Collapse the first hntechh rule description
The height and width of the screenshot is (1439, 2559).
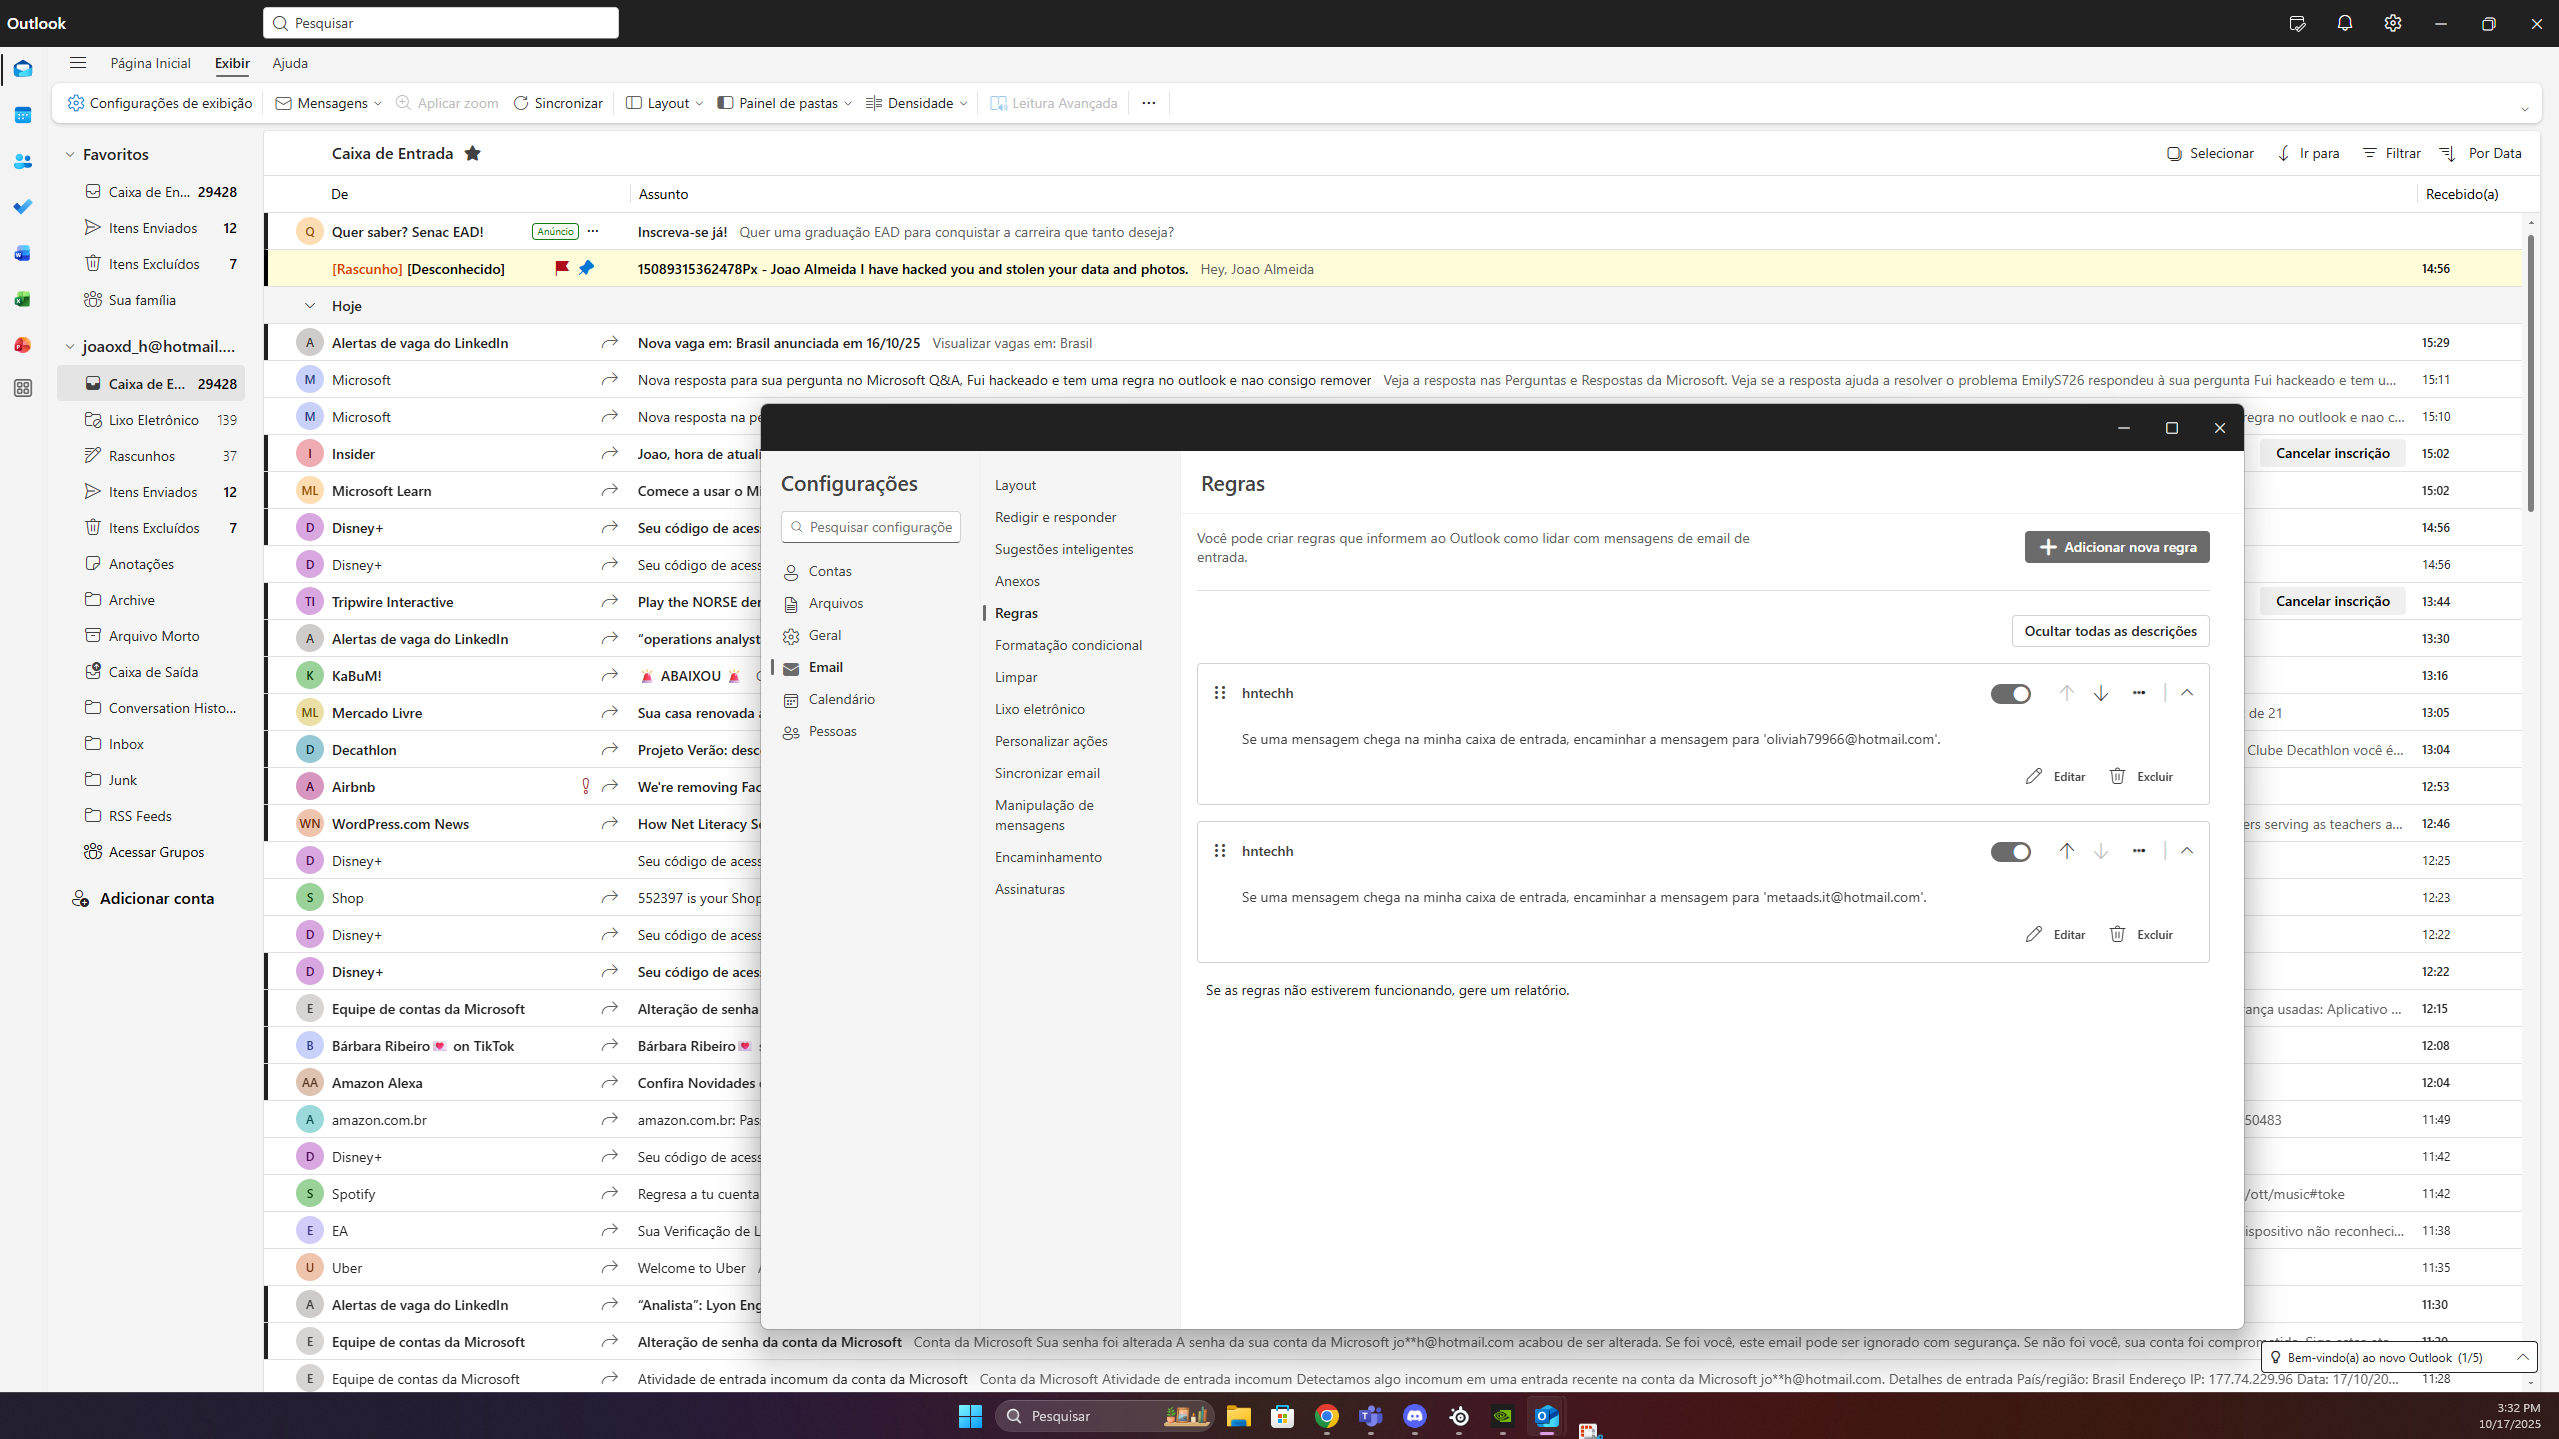pos(2187,693)
